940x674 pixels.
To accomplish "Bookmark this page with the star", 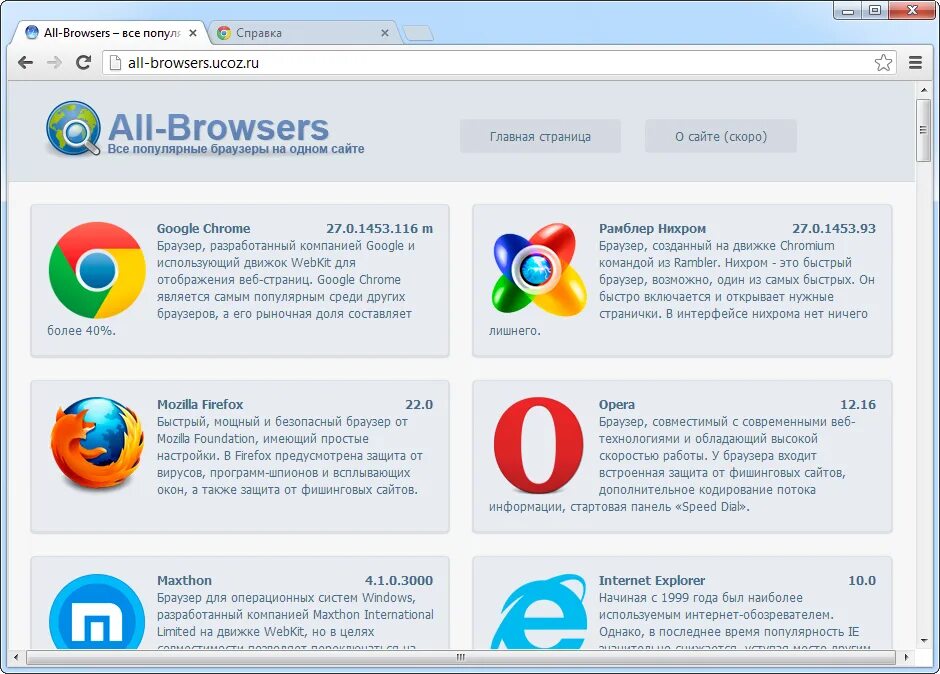I will point(883,62).
